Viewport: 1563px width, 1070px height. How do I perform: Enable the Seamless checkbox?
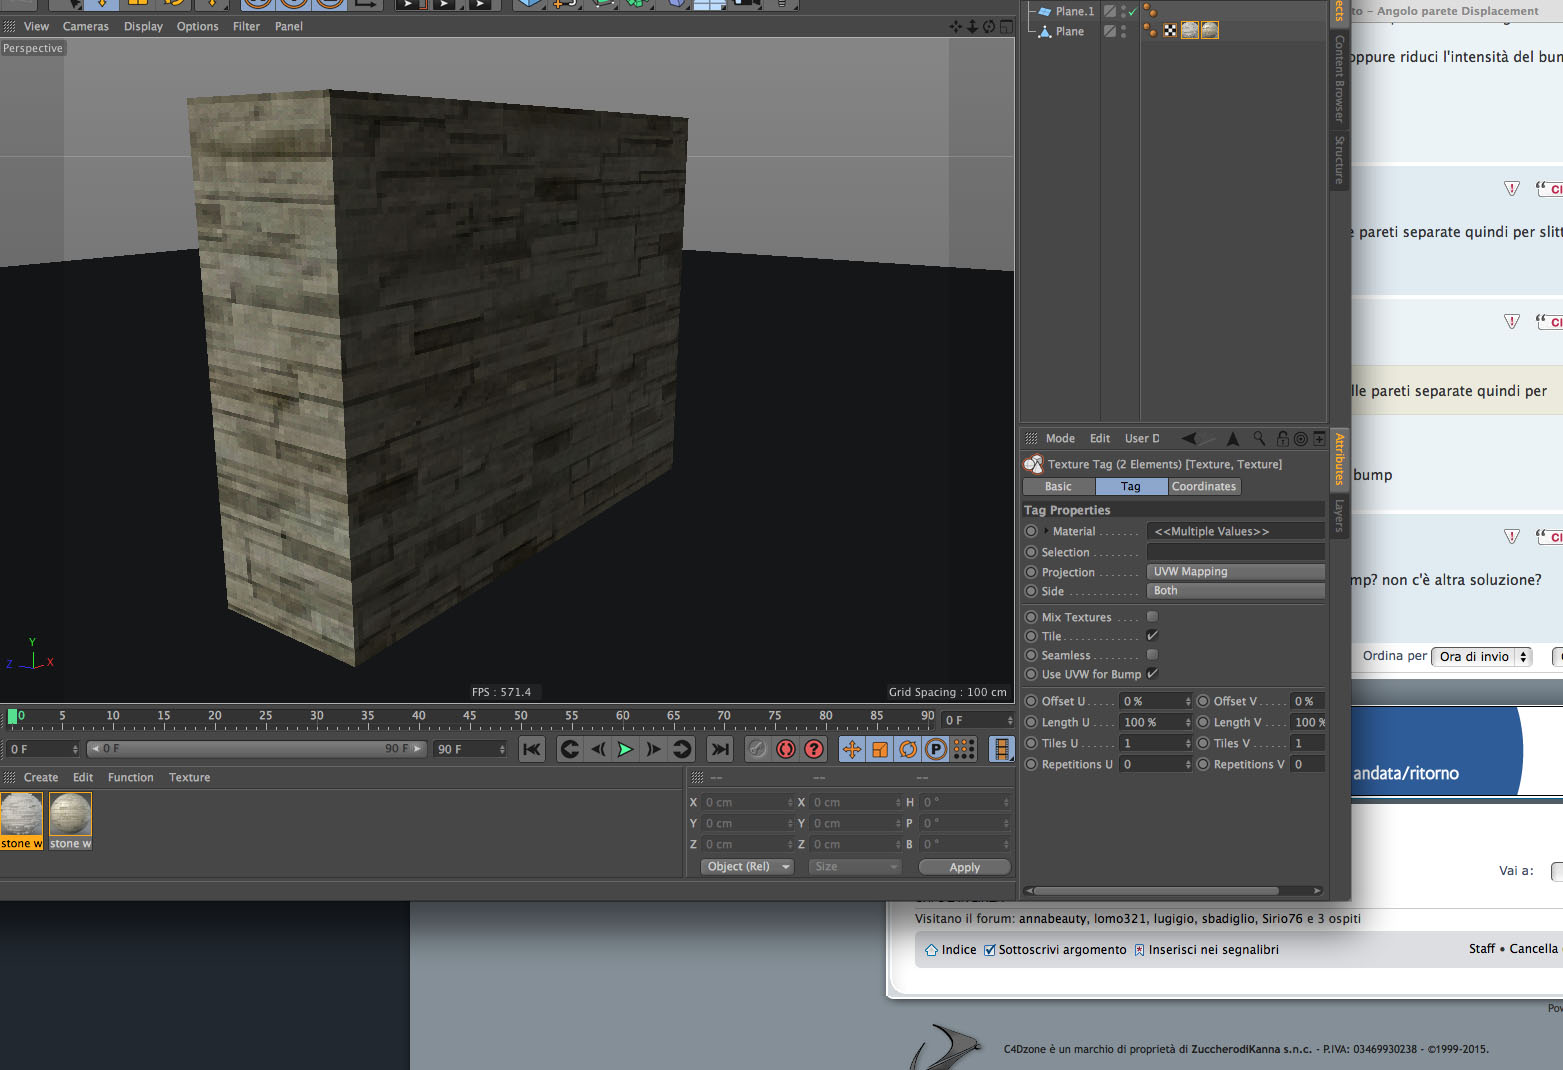(x=1152, y=655)
